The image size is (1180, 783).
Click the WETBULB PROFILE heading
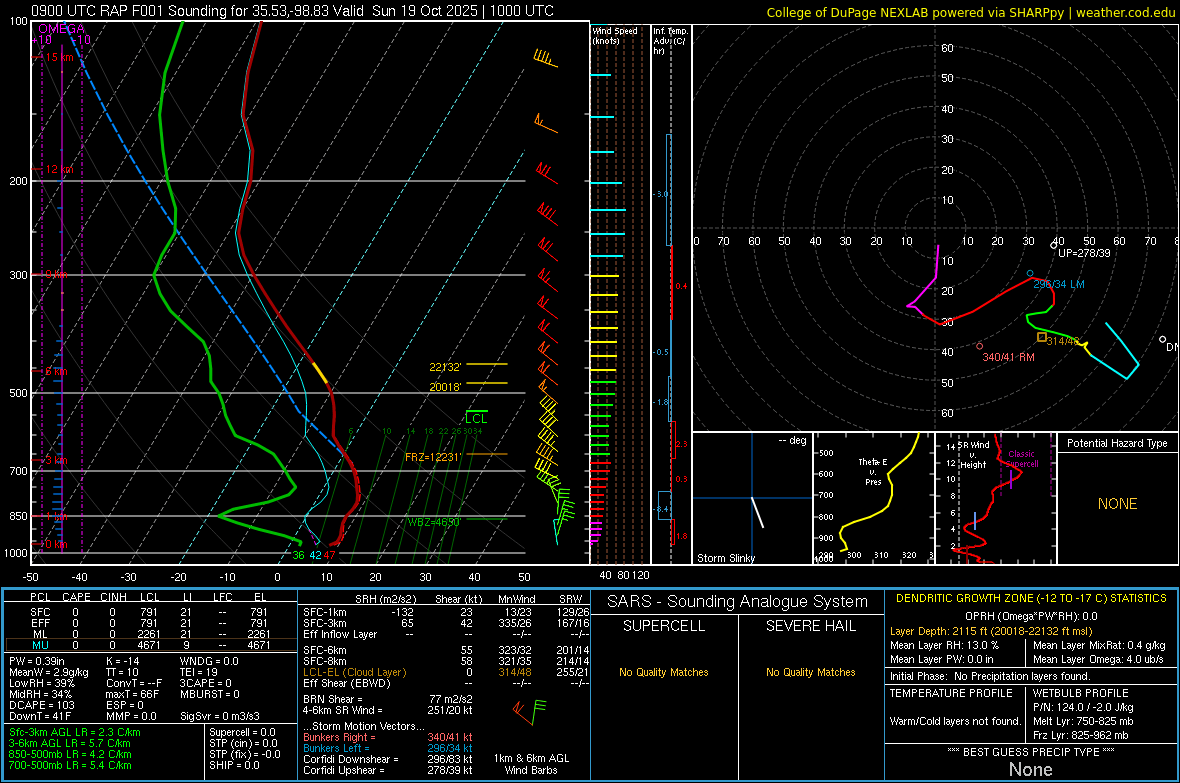pyautogui.click(x=1080, y=693)
